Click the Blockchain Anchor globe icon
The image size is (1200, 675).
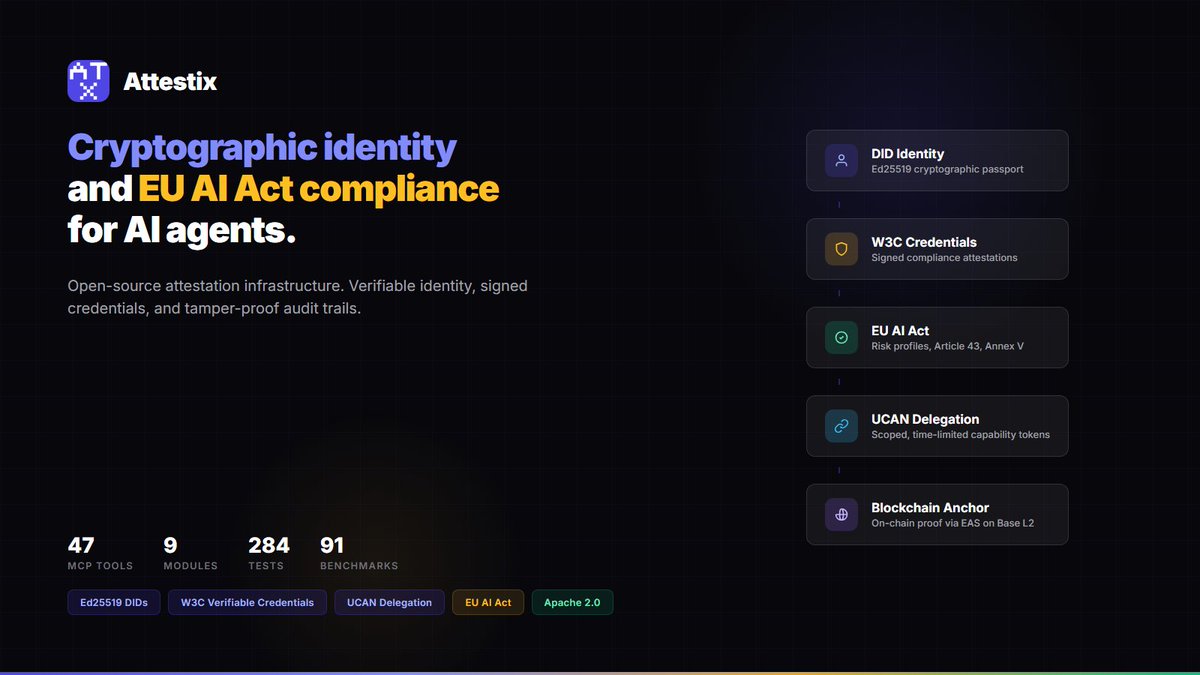[841, 515]
